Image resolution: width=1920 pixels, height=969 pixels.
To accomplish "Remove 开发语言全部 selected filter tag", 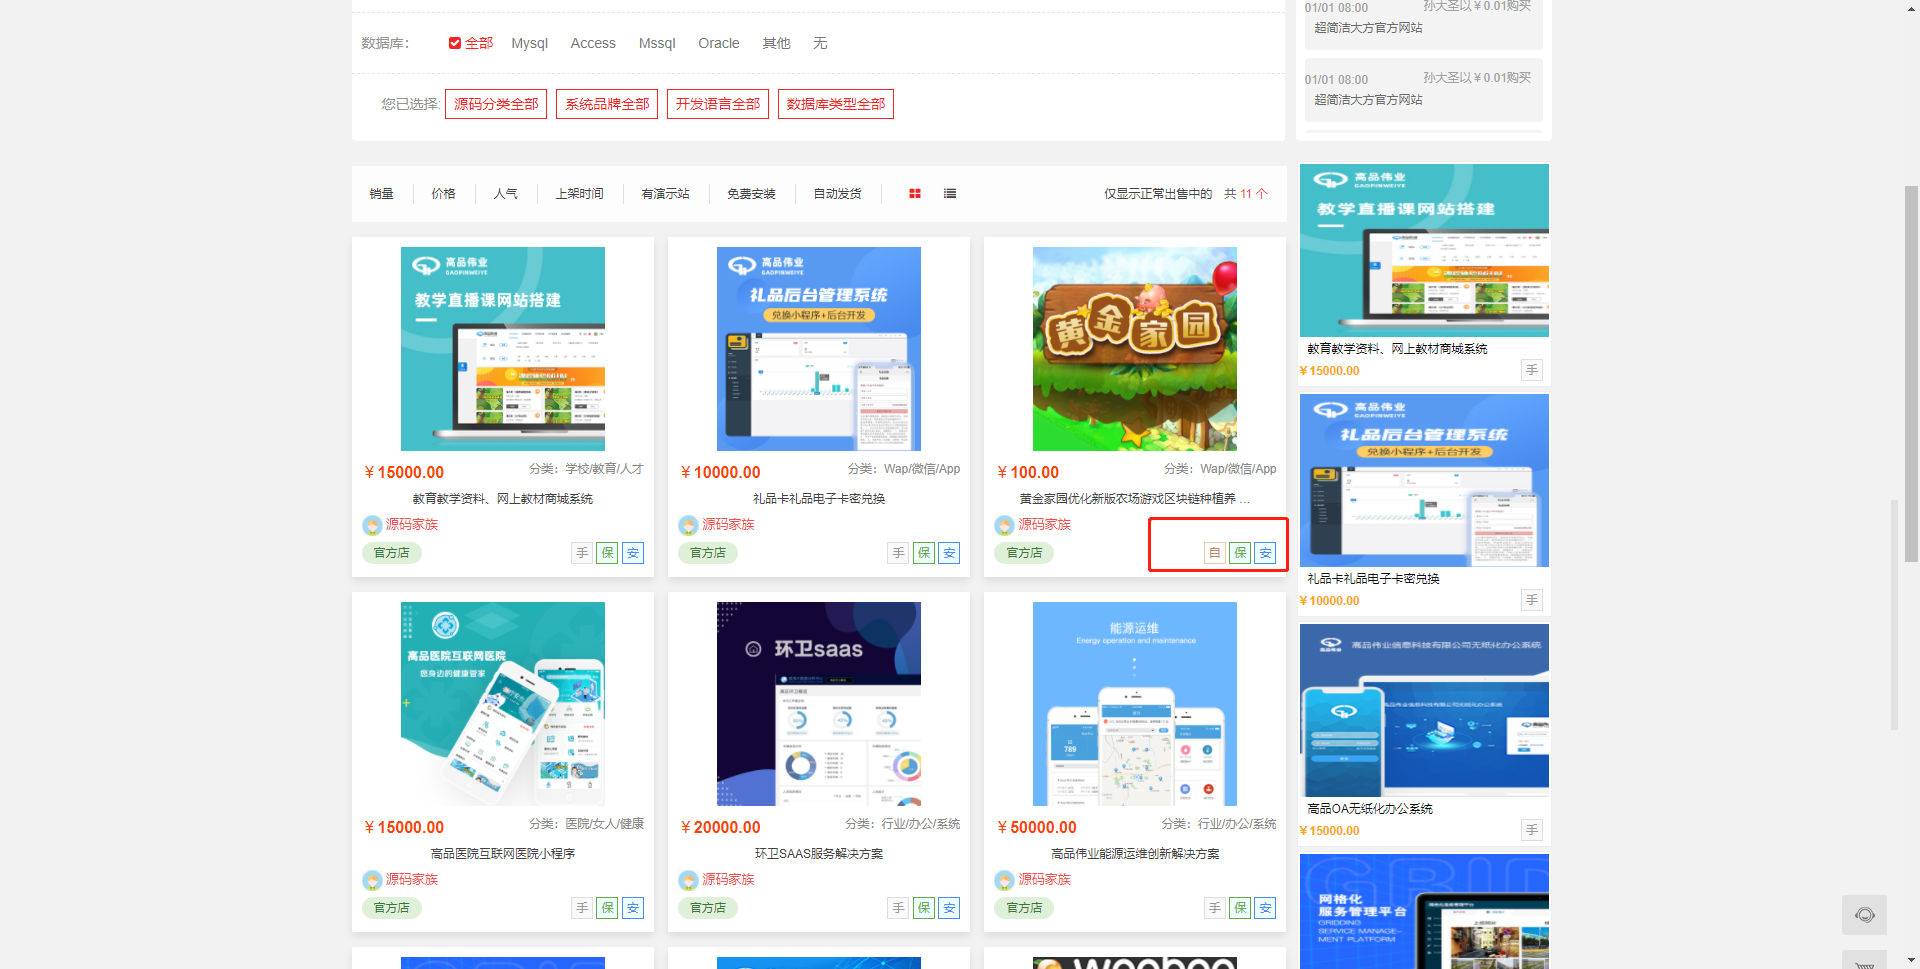I will click(718, 104).
